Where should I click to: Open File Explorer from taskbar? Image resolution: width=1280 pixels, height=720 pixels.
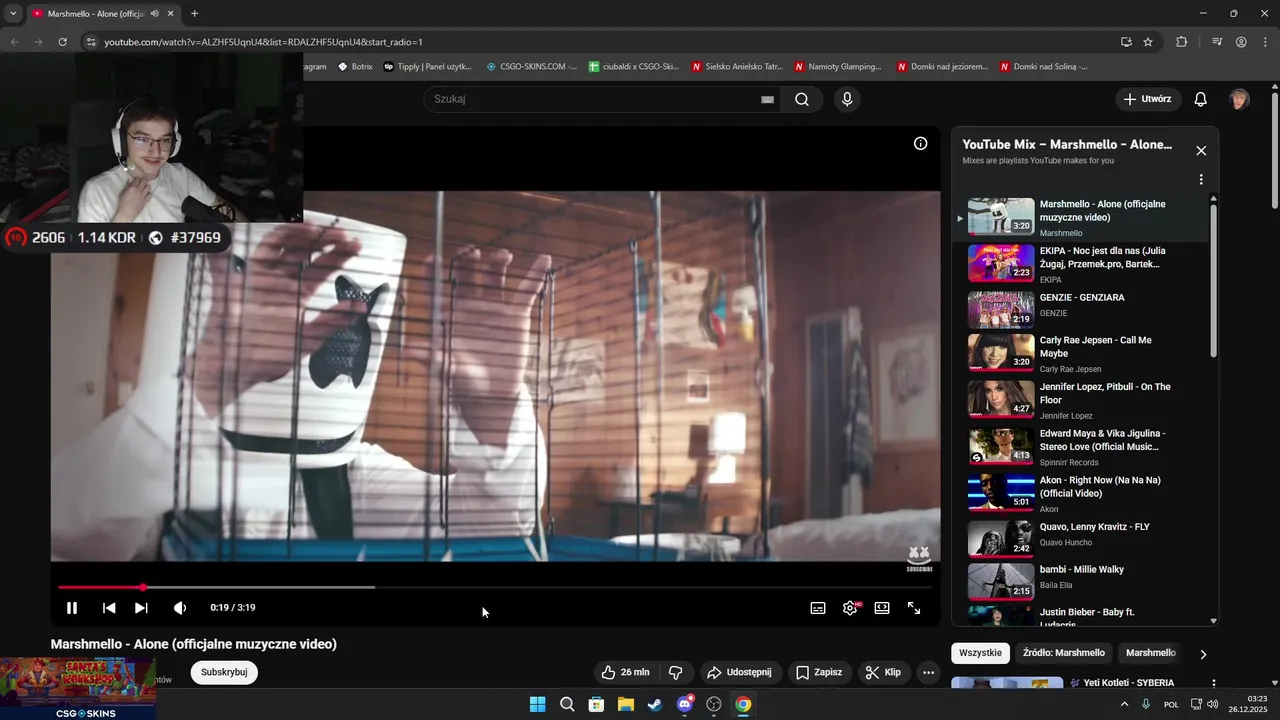pos(626,704)
